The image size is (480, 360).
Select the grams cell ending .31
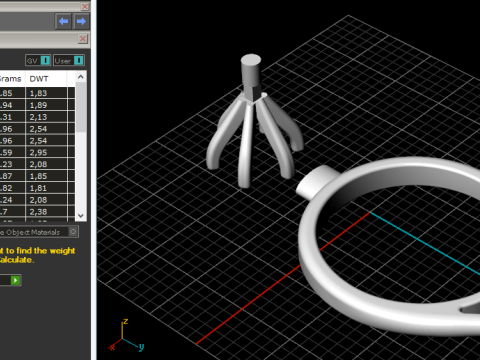pyautogui.click(x=12, y=117)
